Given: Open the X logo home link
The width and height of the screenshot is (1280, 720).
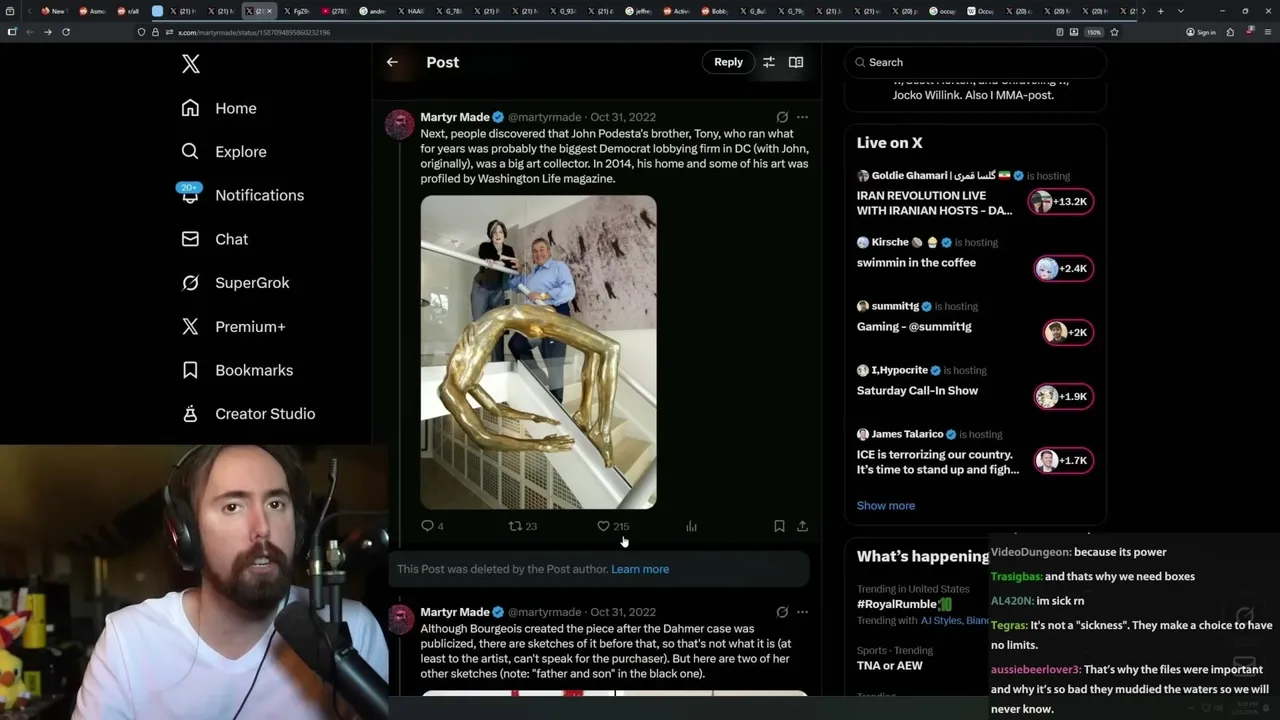Looking at the screenshot, I should 191,65.
